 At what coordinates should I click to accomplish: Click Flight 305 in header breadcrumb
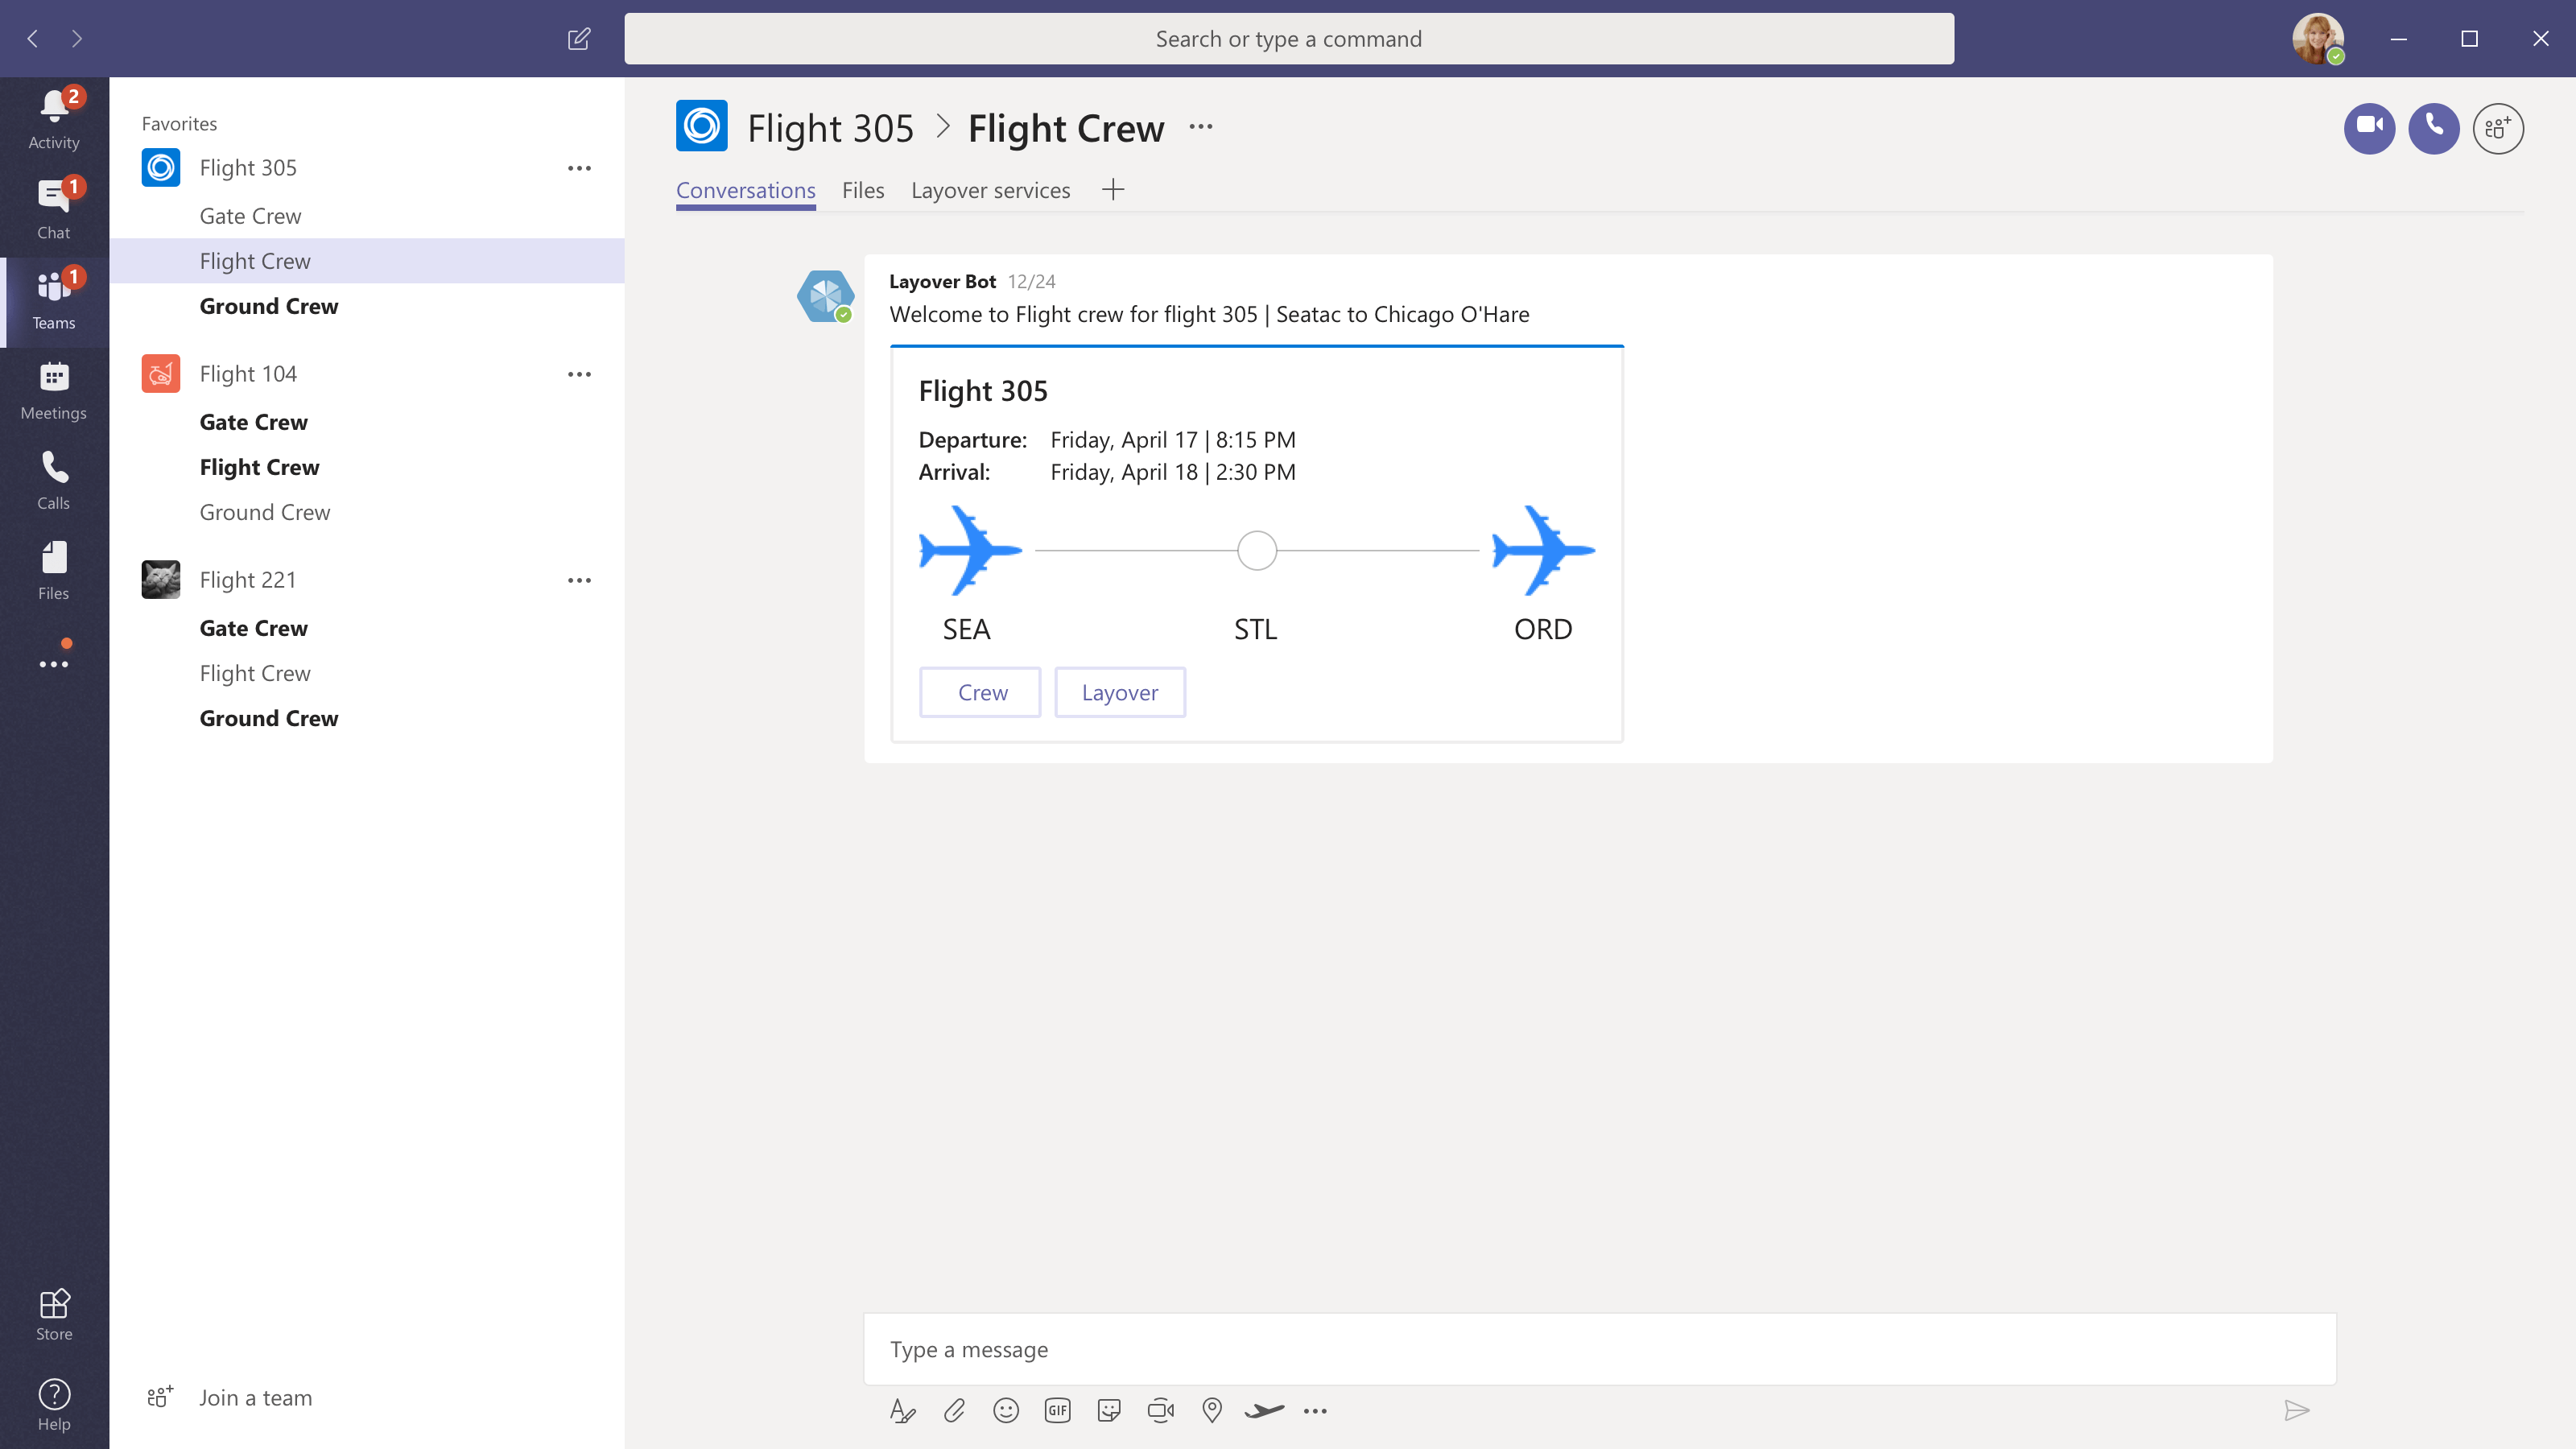pos(830,128)
